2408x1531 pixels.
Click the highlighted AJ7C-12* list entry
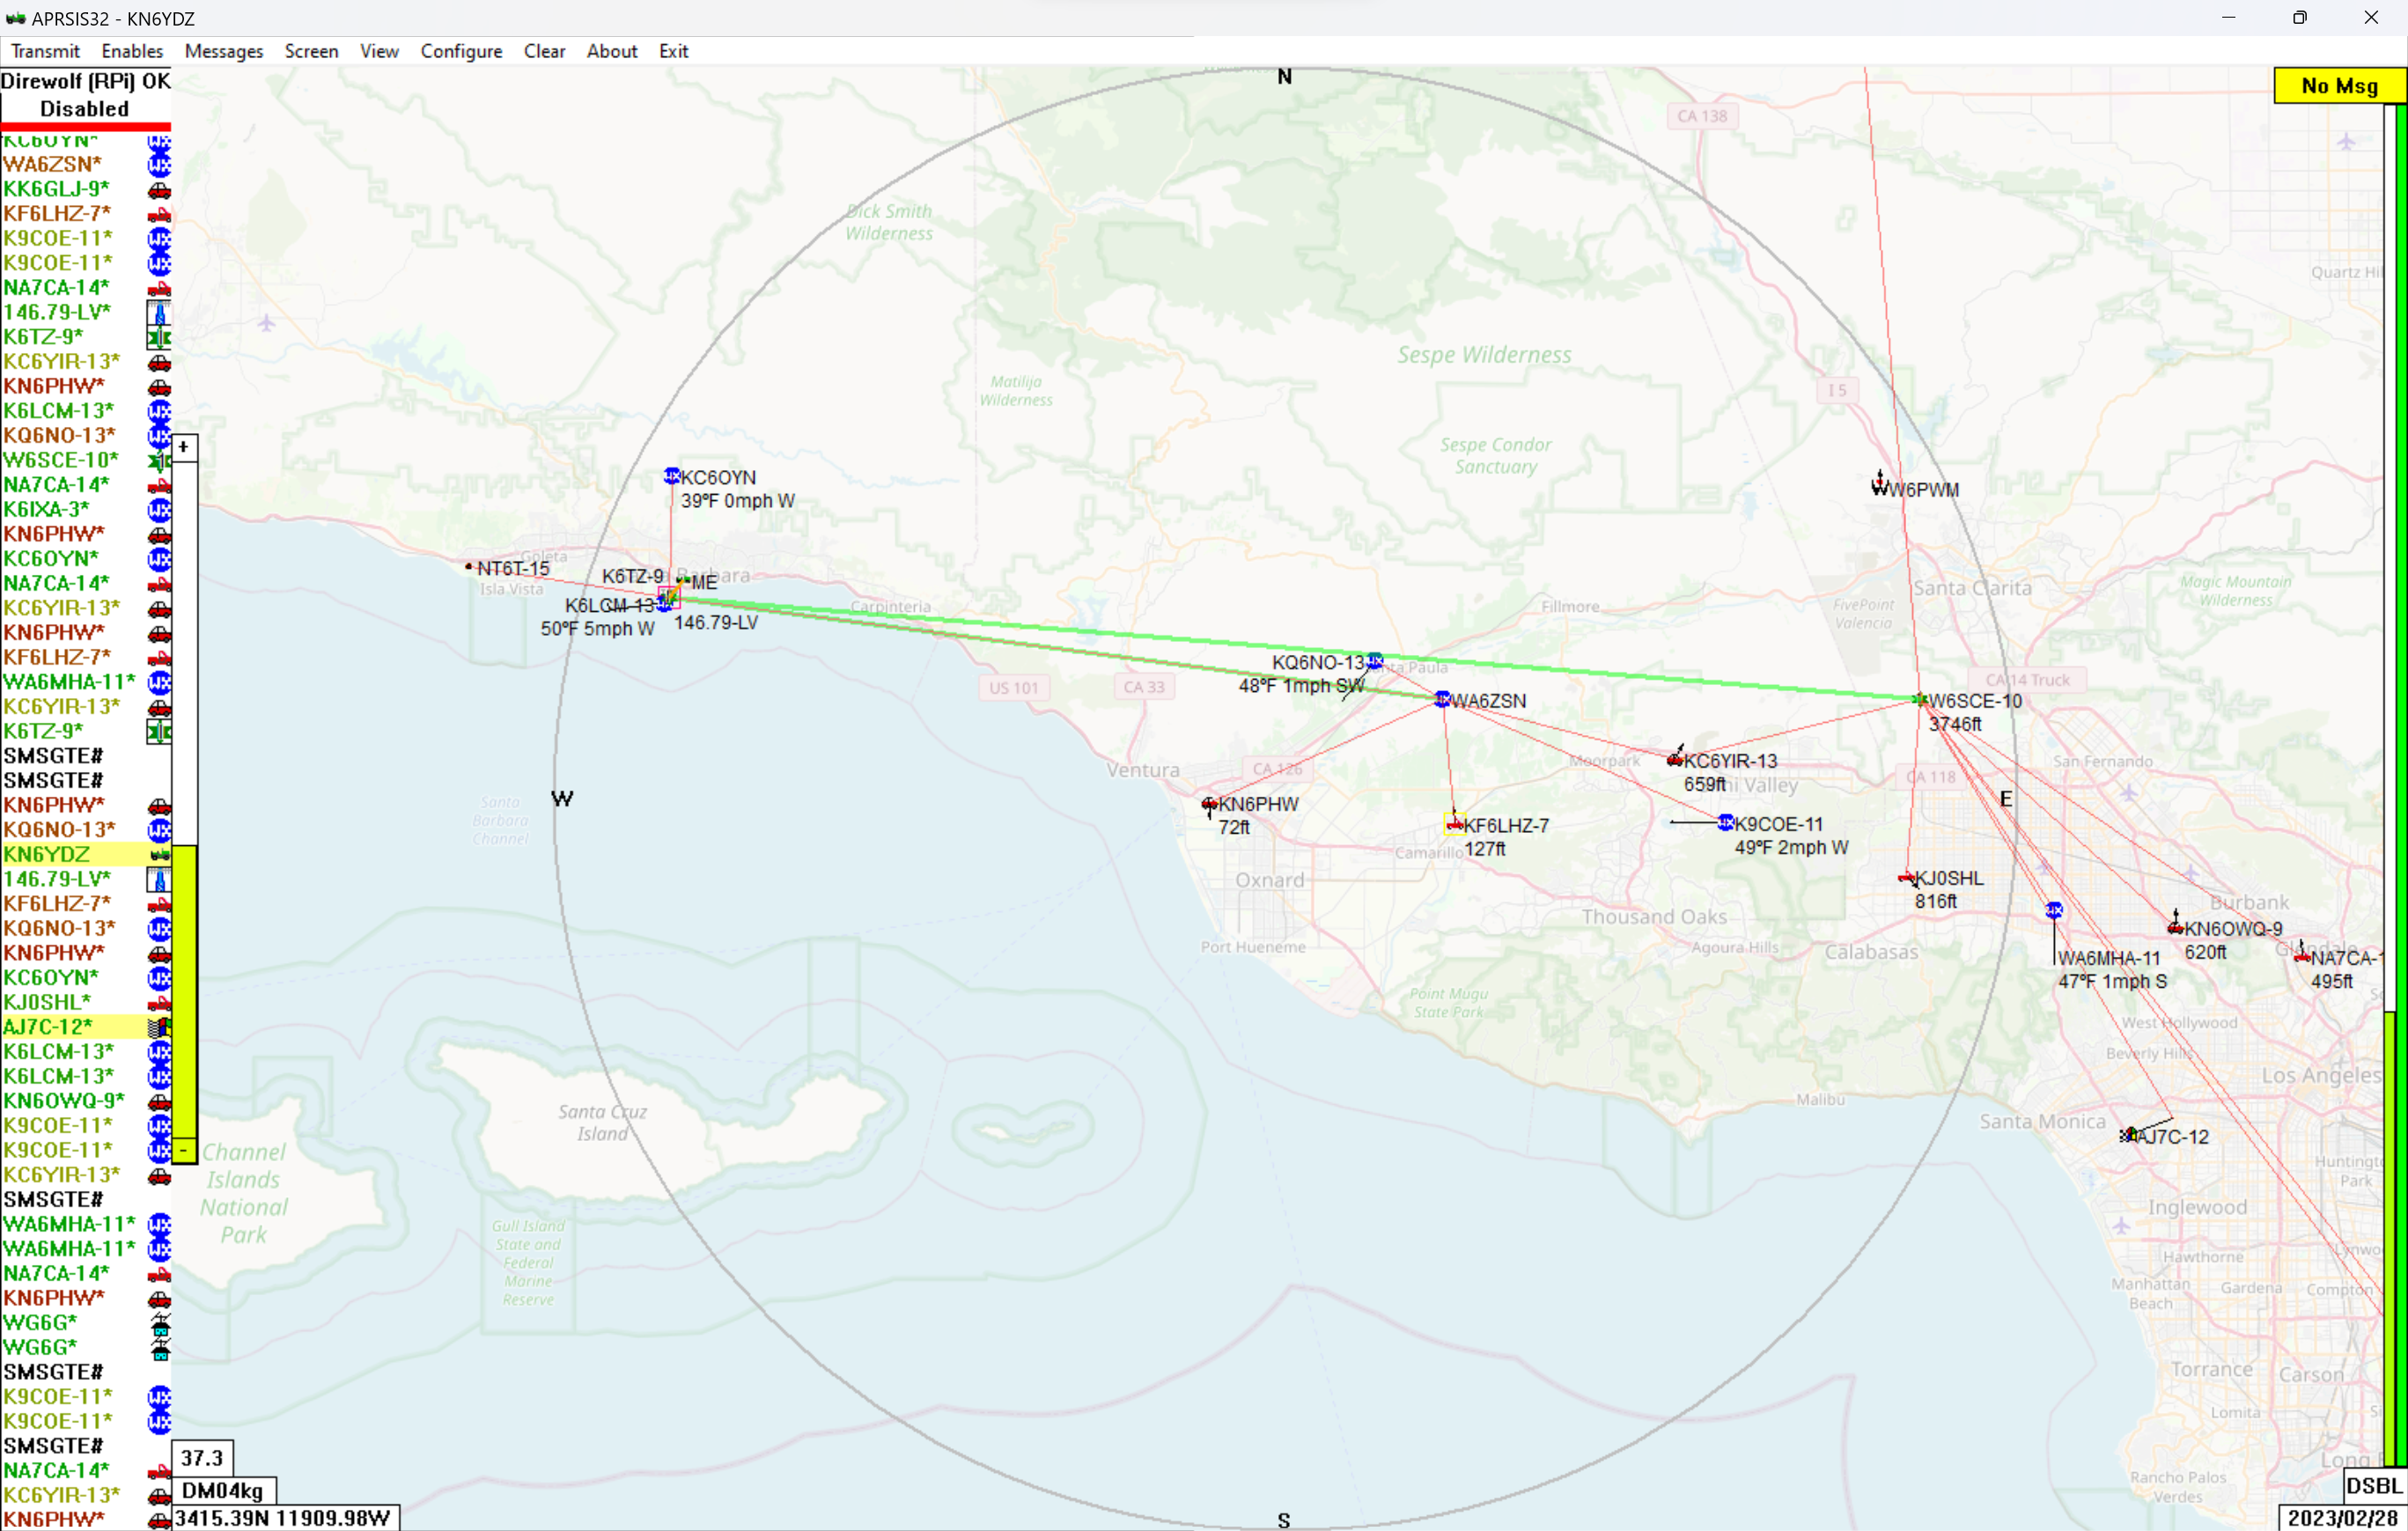85,1027
